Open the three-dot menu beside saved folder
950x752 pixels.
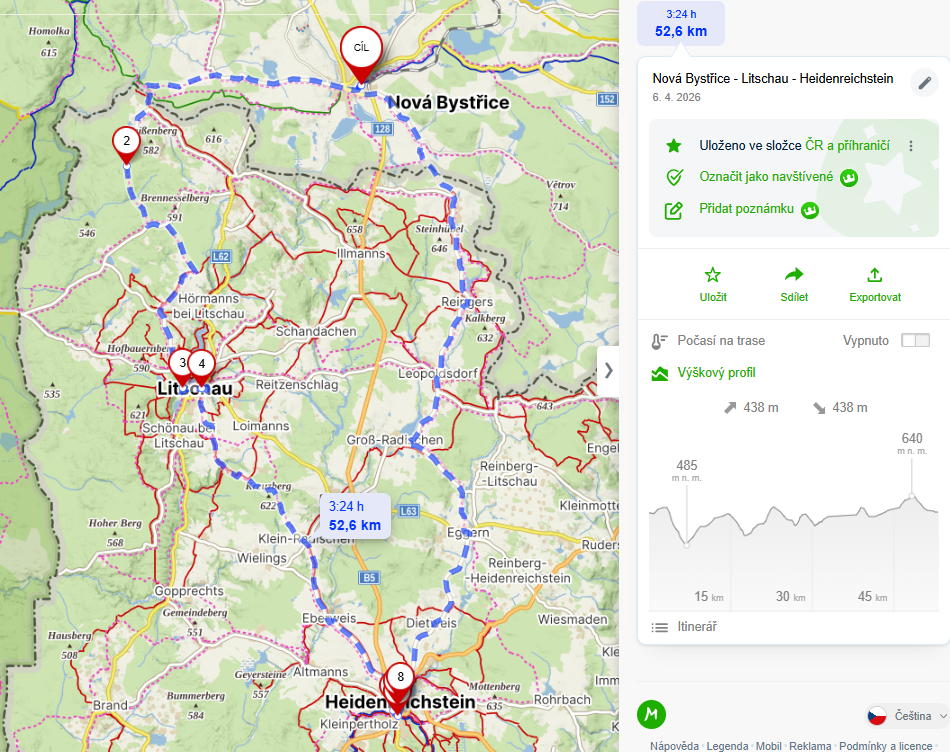[x=911, y=146]
